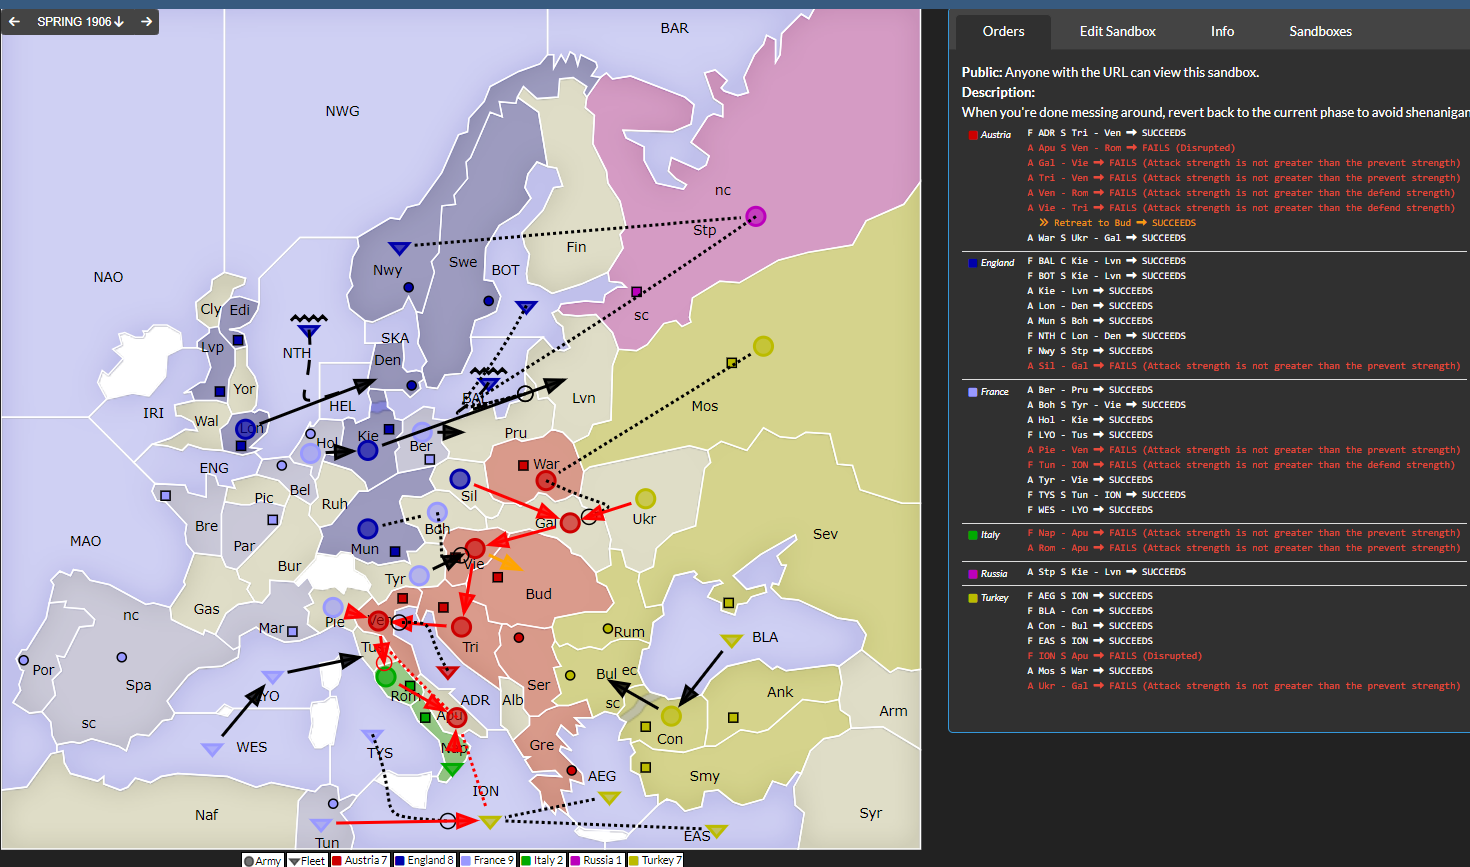Select the French army in Boh

437,512
